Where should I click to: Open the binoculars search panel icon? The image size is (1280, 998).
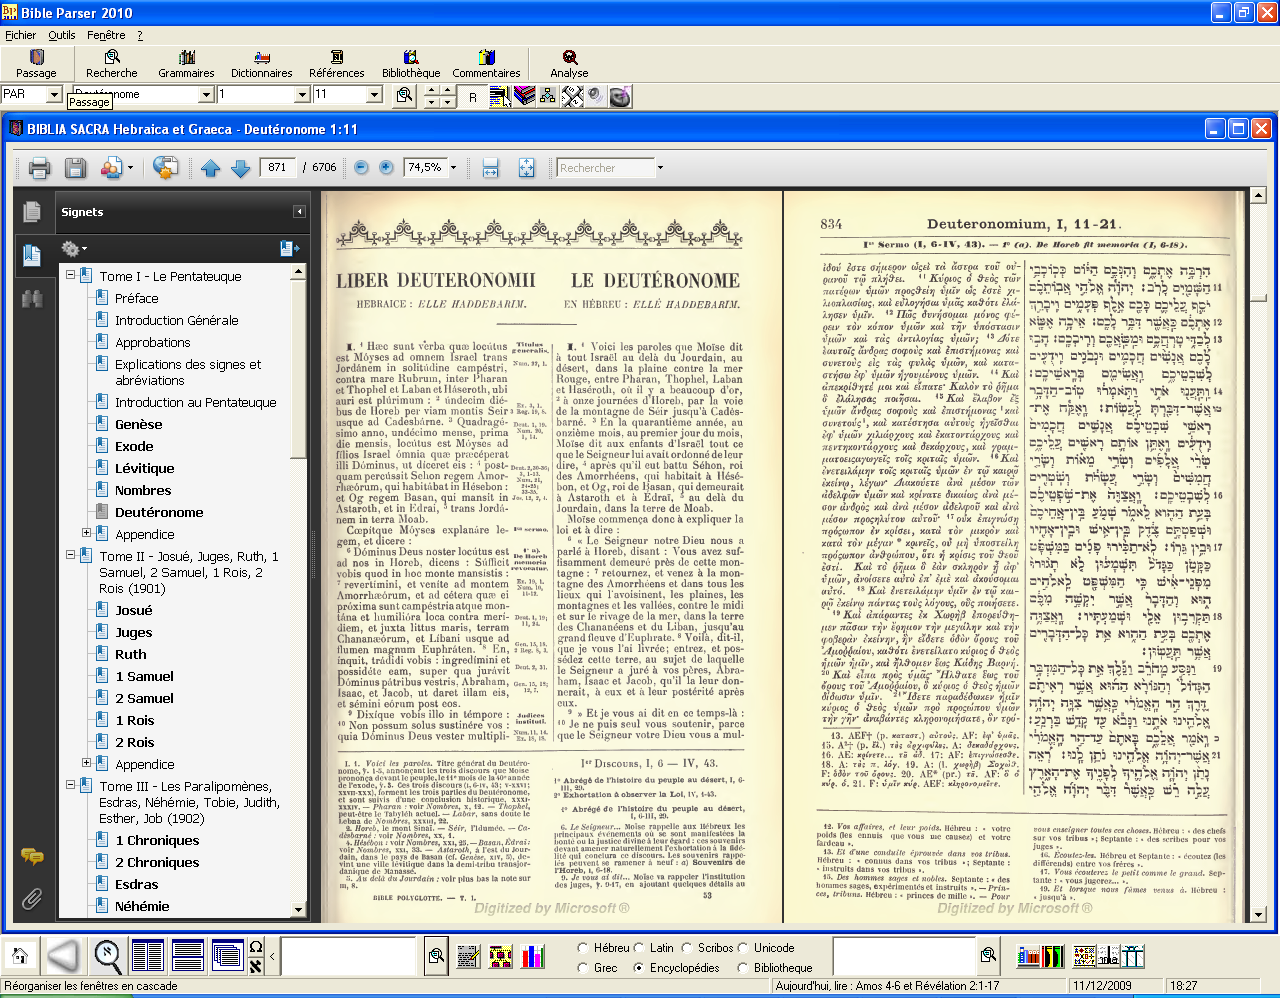[x=32, y=299]
